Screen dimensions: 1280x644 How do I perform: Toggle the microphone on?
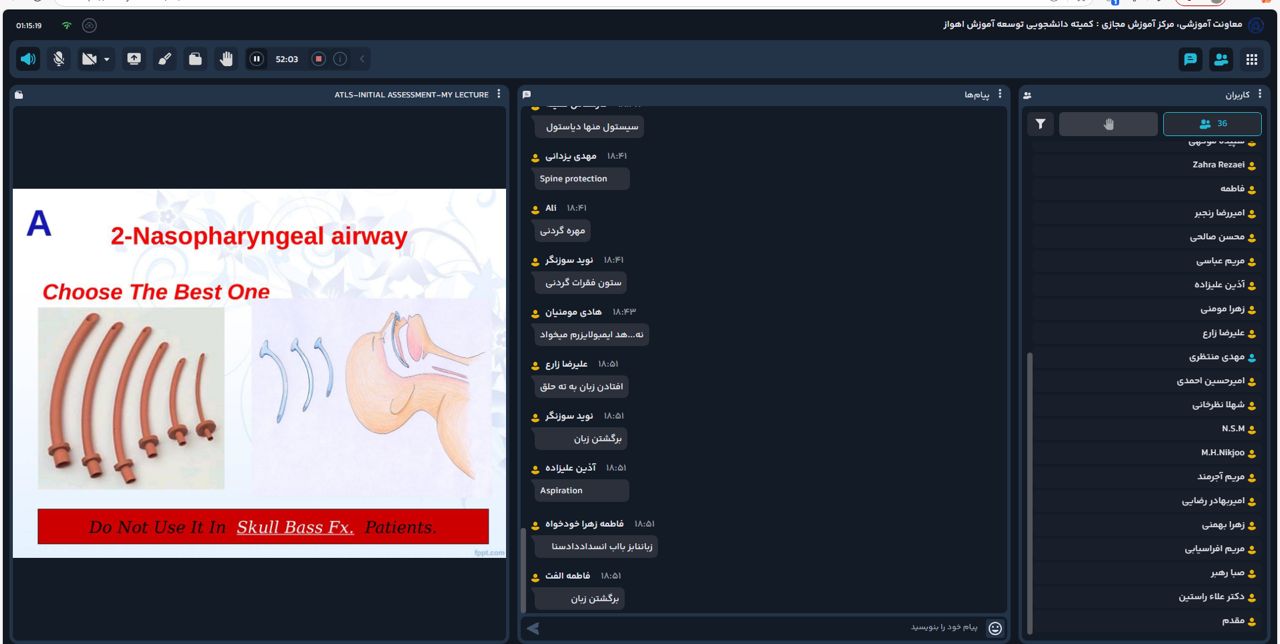[x=59, y=59]
